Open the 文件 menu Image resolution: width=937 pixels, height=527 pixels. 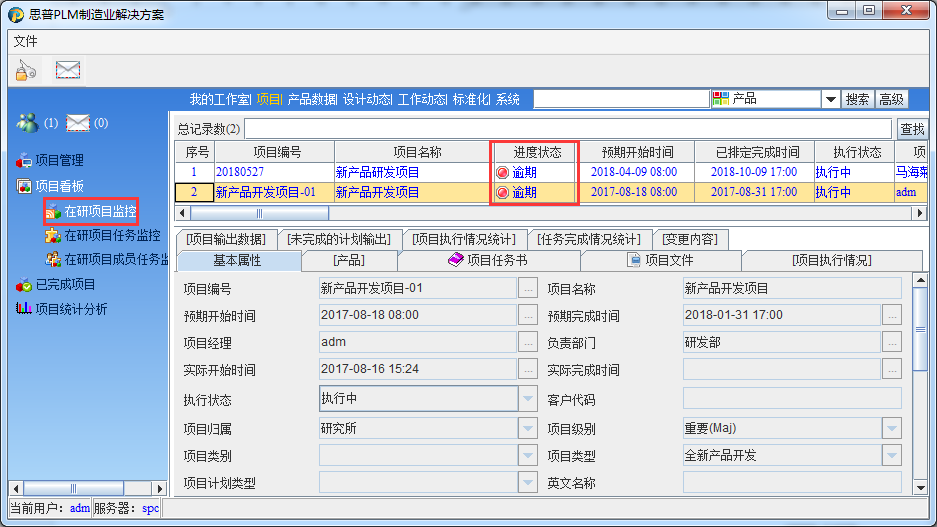point(25,41)
